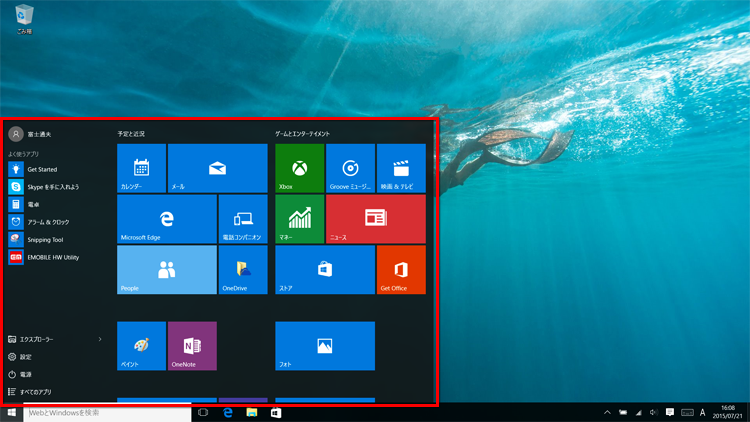Expand the エクスプローラー jump list arrow

(x=100, y=340)
